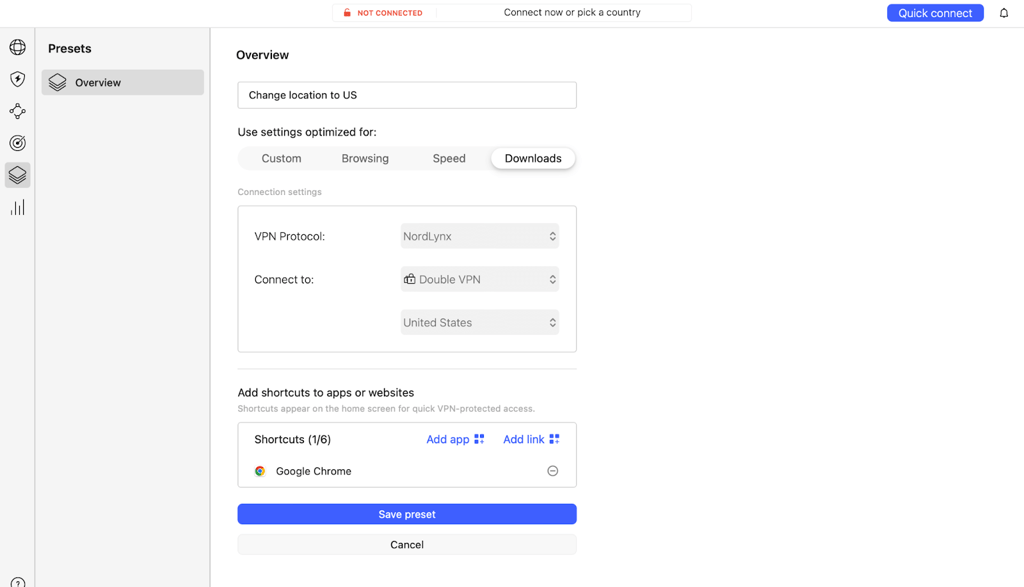1024x587 pixels.
Task: Select the Presets layers icon in sidebar
Action: (18, 175)
